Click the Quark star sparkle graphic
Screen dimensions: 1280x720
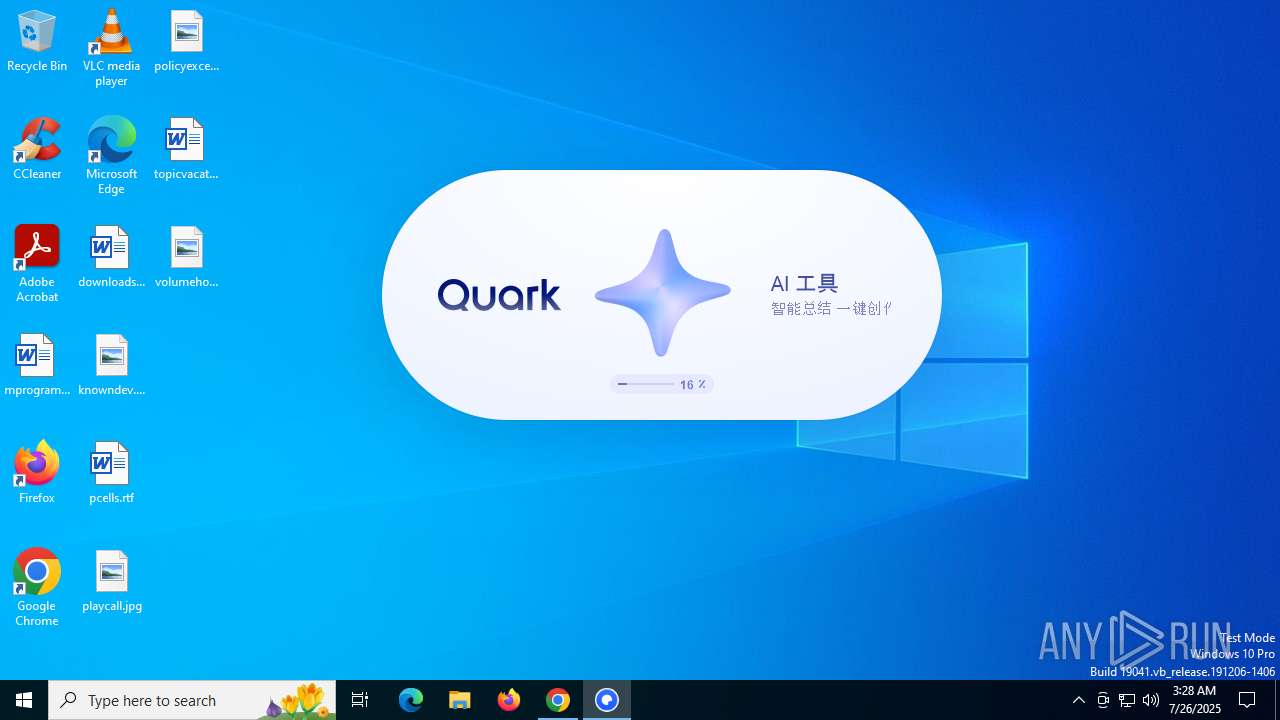pyautogui.click(x=662, y=292)
